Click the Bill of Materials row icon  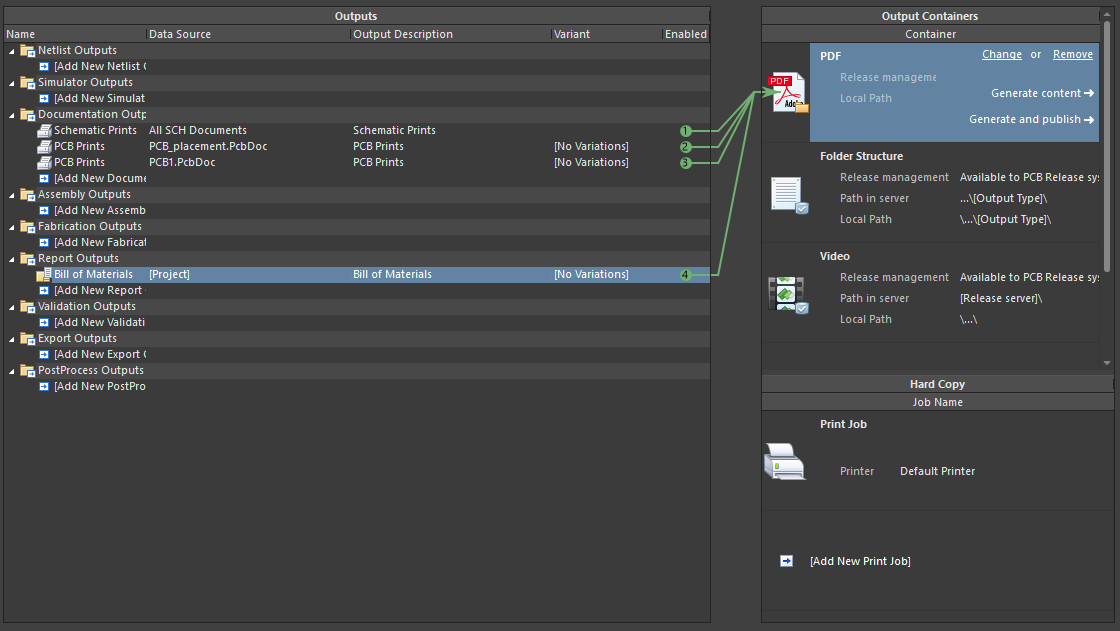tap(44, 275)
